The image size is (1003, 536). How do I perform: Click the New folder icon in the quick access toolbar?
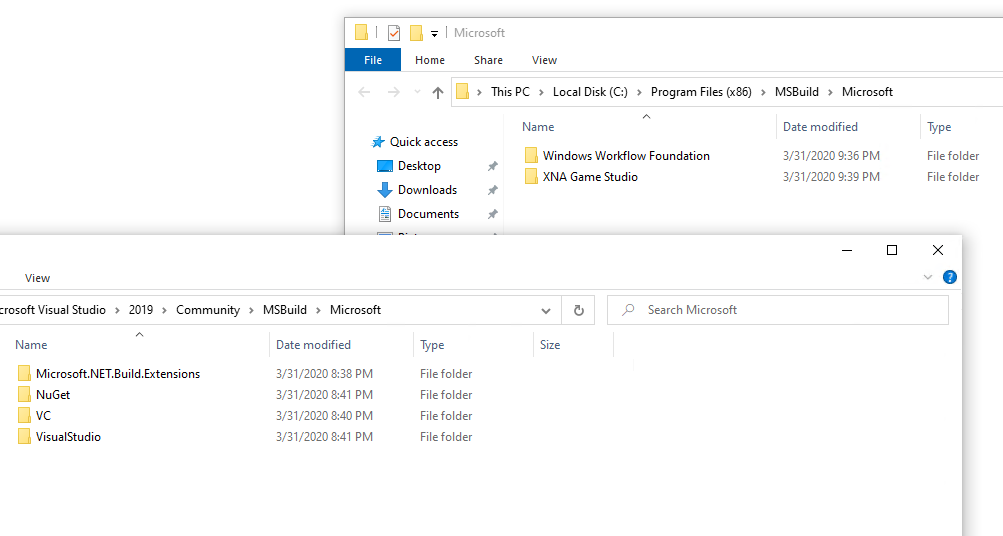click(x=416, y=33)
